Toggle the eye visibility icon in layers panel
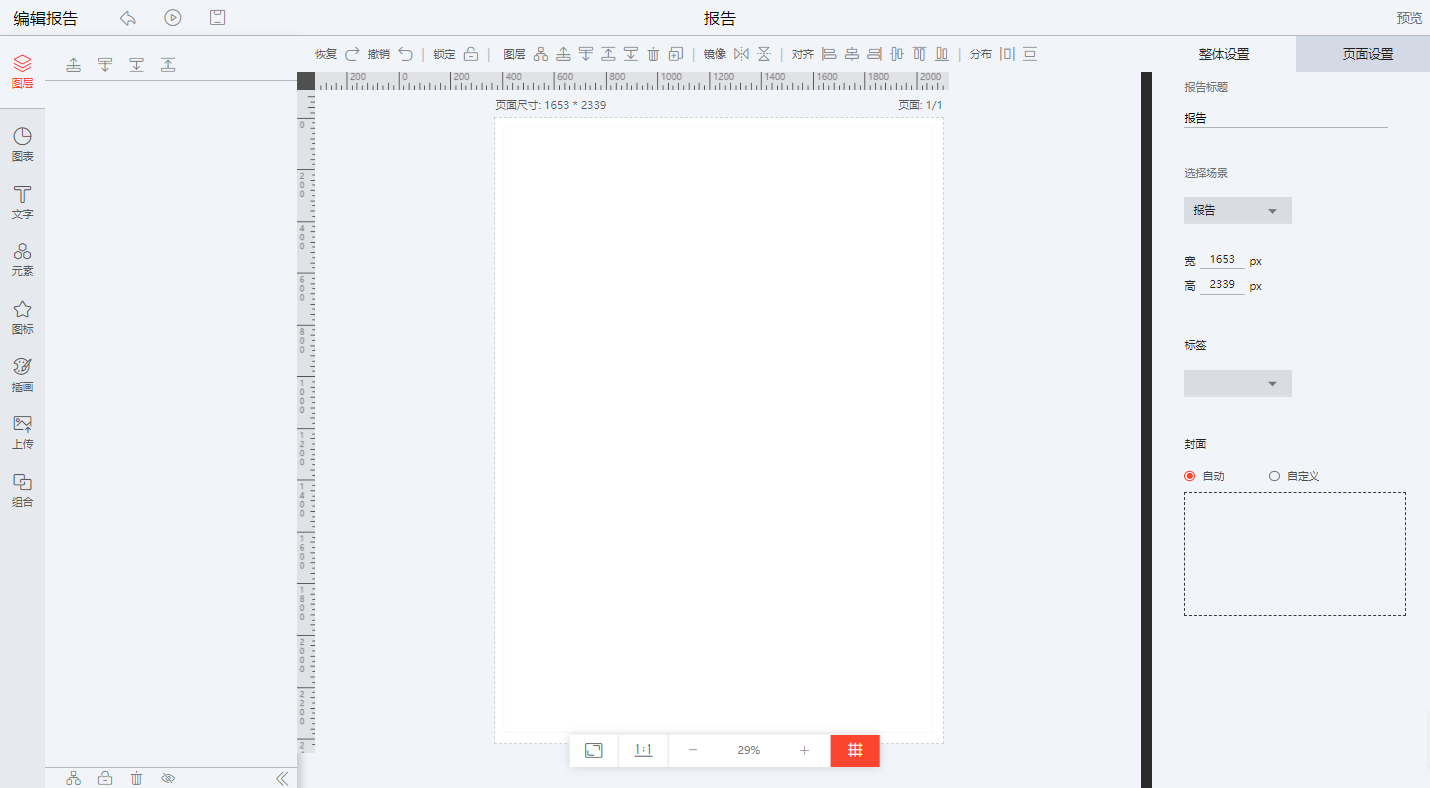This screenshot has height=788, width=1430. (168, 778)
